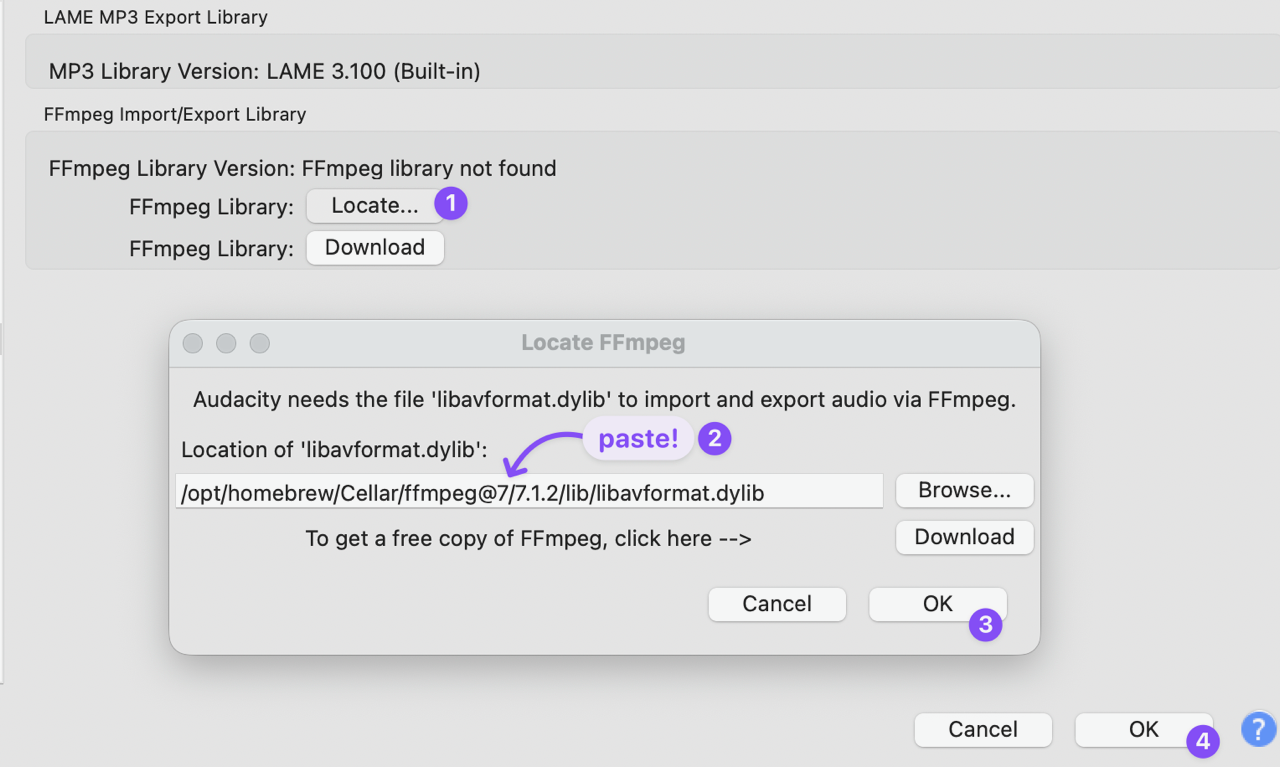The image size is (1280, 767).
Task: Minimize the Locate FFmpeg dialog
Action: pyautogui.click(x=226, y=343)
